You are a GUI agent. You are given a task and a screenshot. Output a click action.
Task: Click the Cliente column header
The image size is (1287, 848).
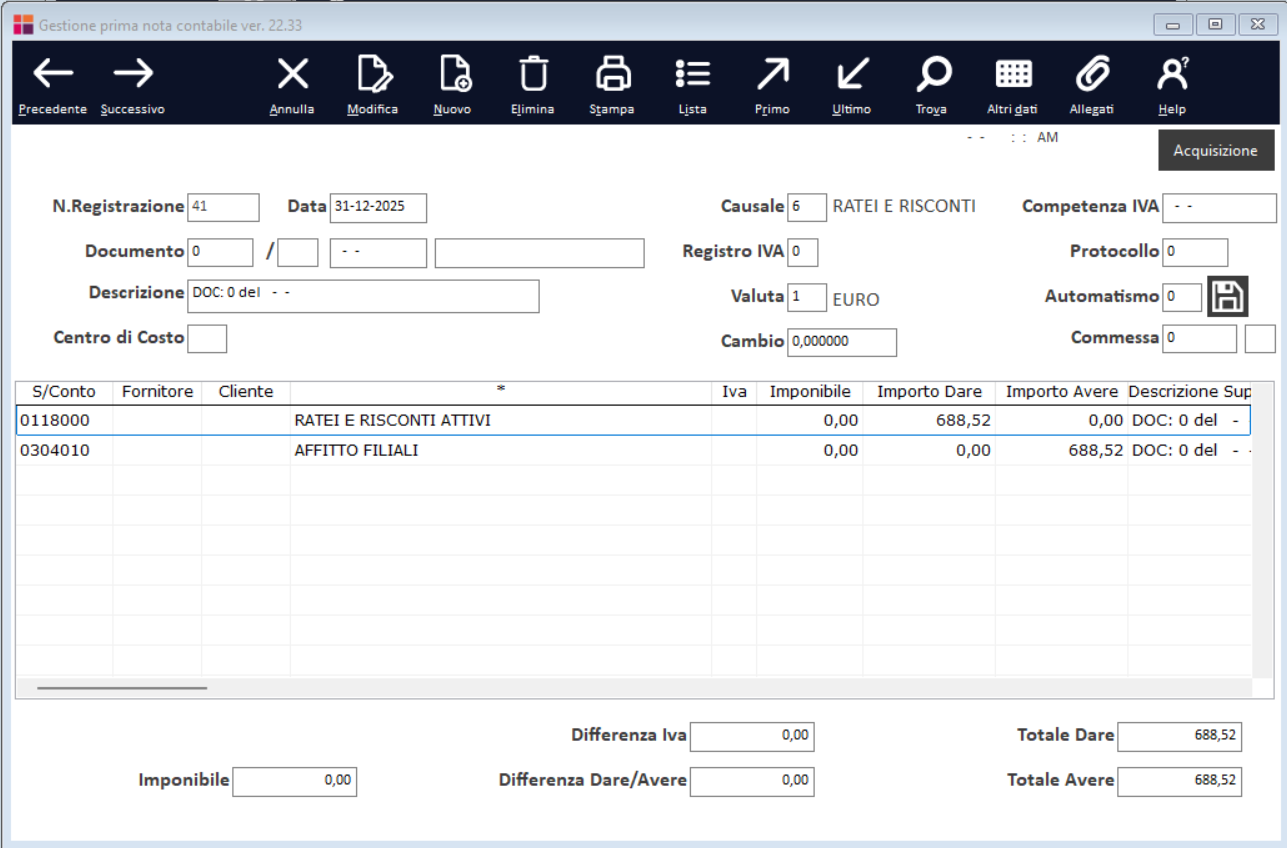(246, 392)
